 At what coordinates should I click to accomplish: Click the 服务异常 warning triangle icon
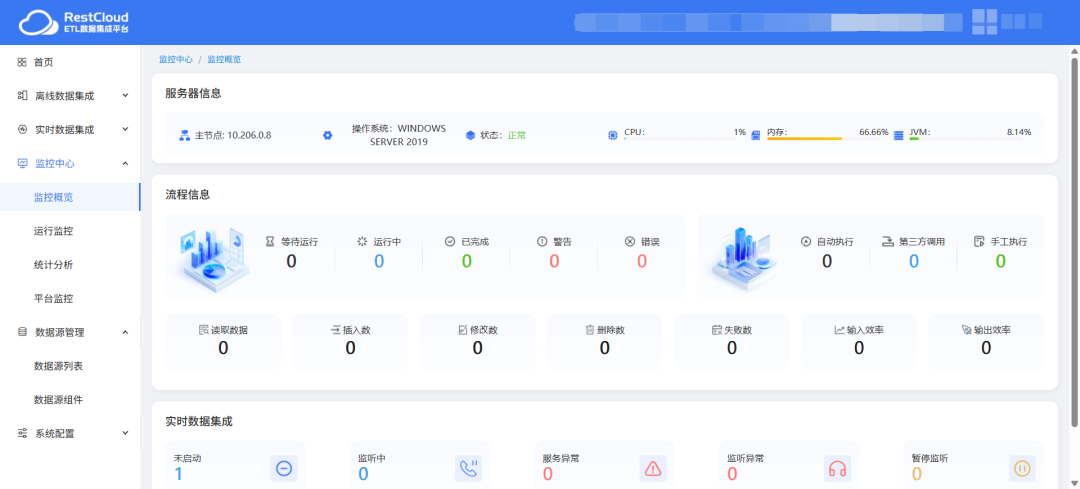[653, 469]
